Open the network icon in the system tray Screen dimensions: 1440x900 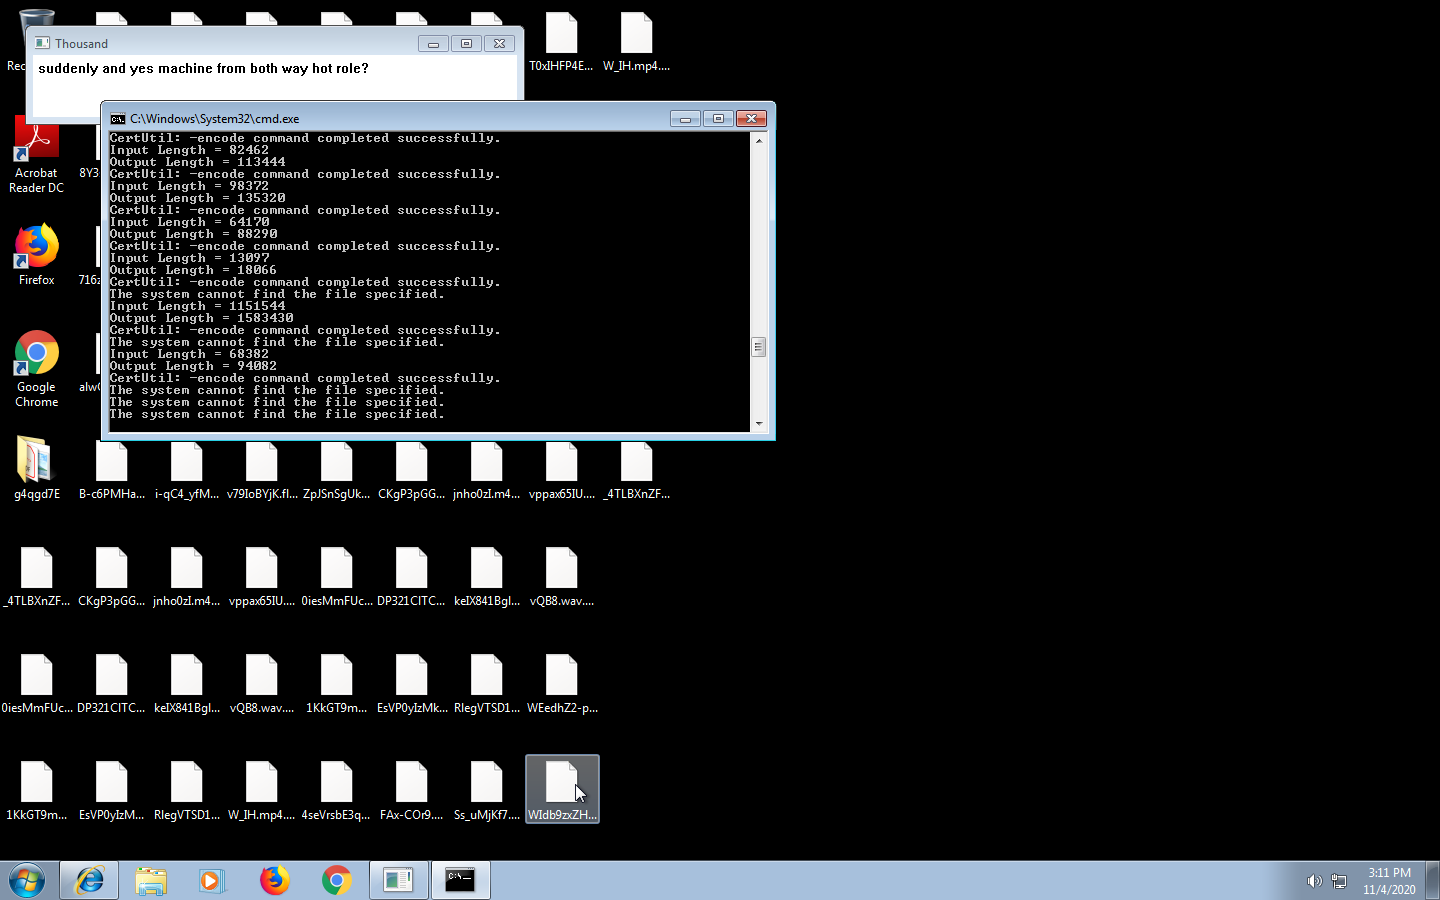tap(1339, 881)
